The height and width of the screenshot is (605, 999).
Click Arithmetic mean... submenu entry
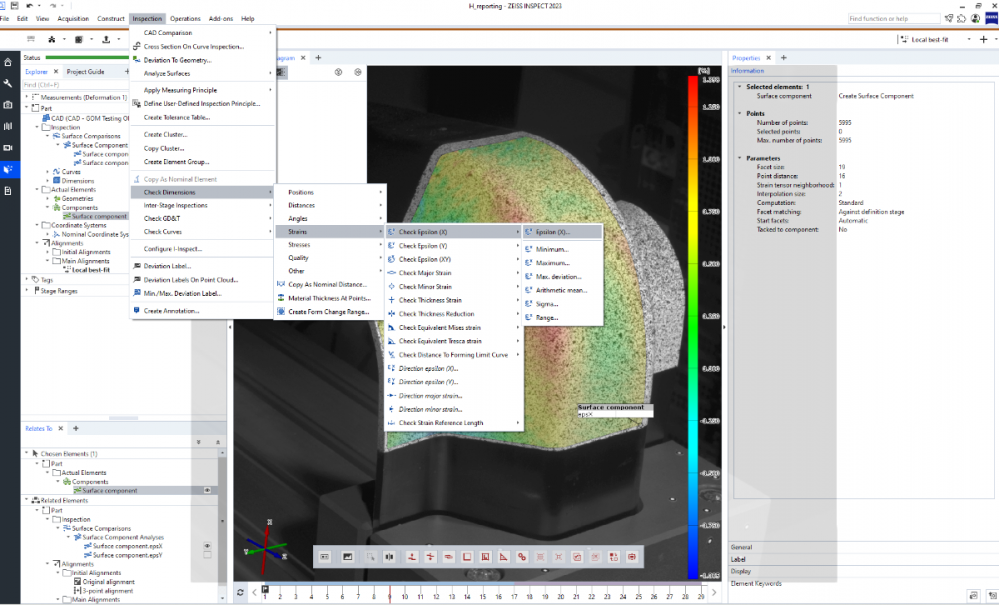561,290
